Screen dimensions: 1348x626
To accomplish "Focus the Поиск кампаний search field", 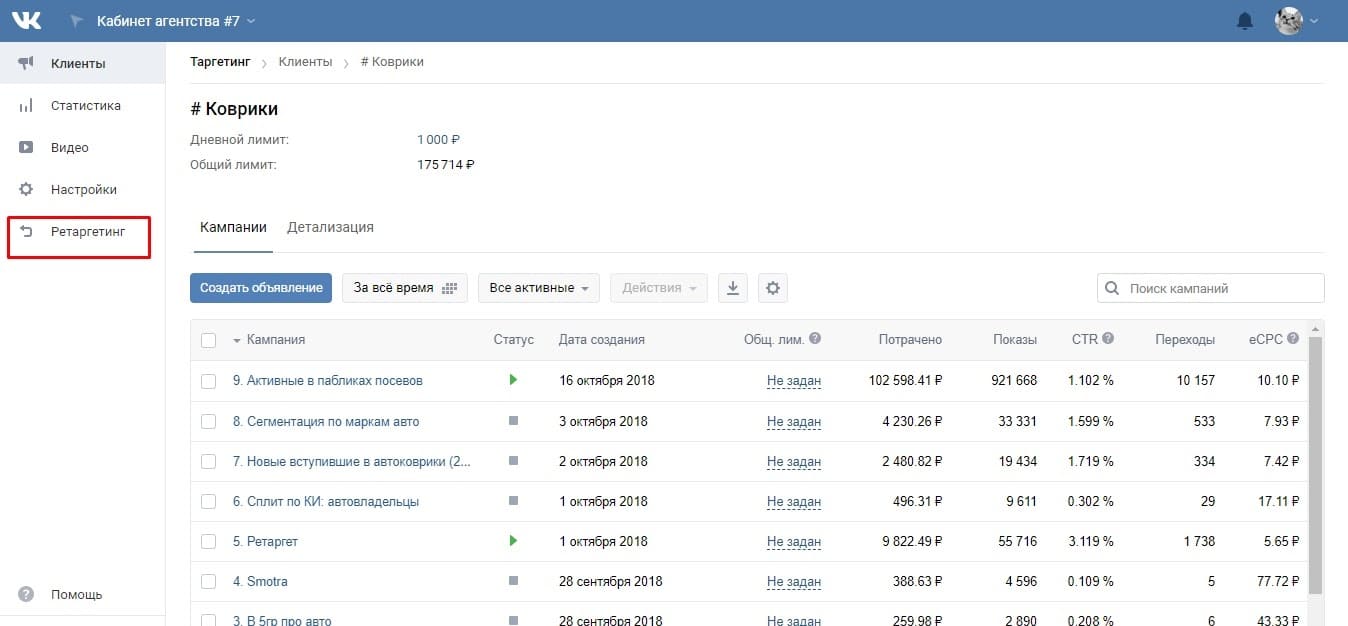I will 1211,288.
